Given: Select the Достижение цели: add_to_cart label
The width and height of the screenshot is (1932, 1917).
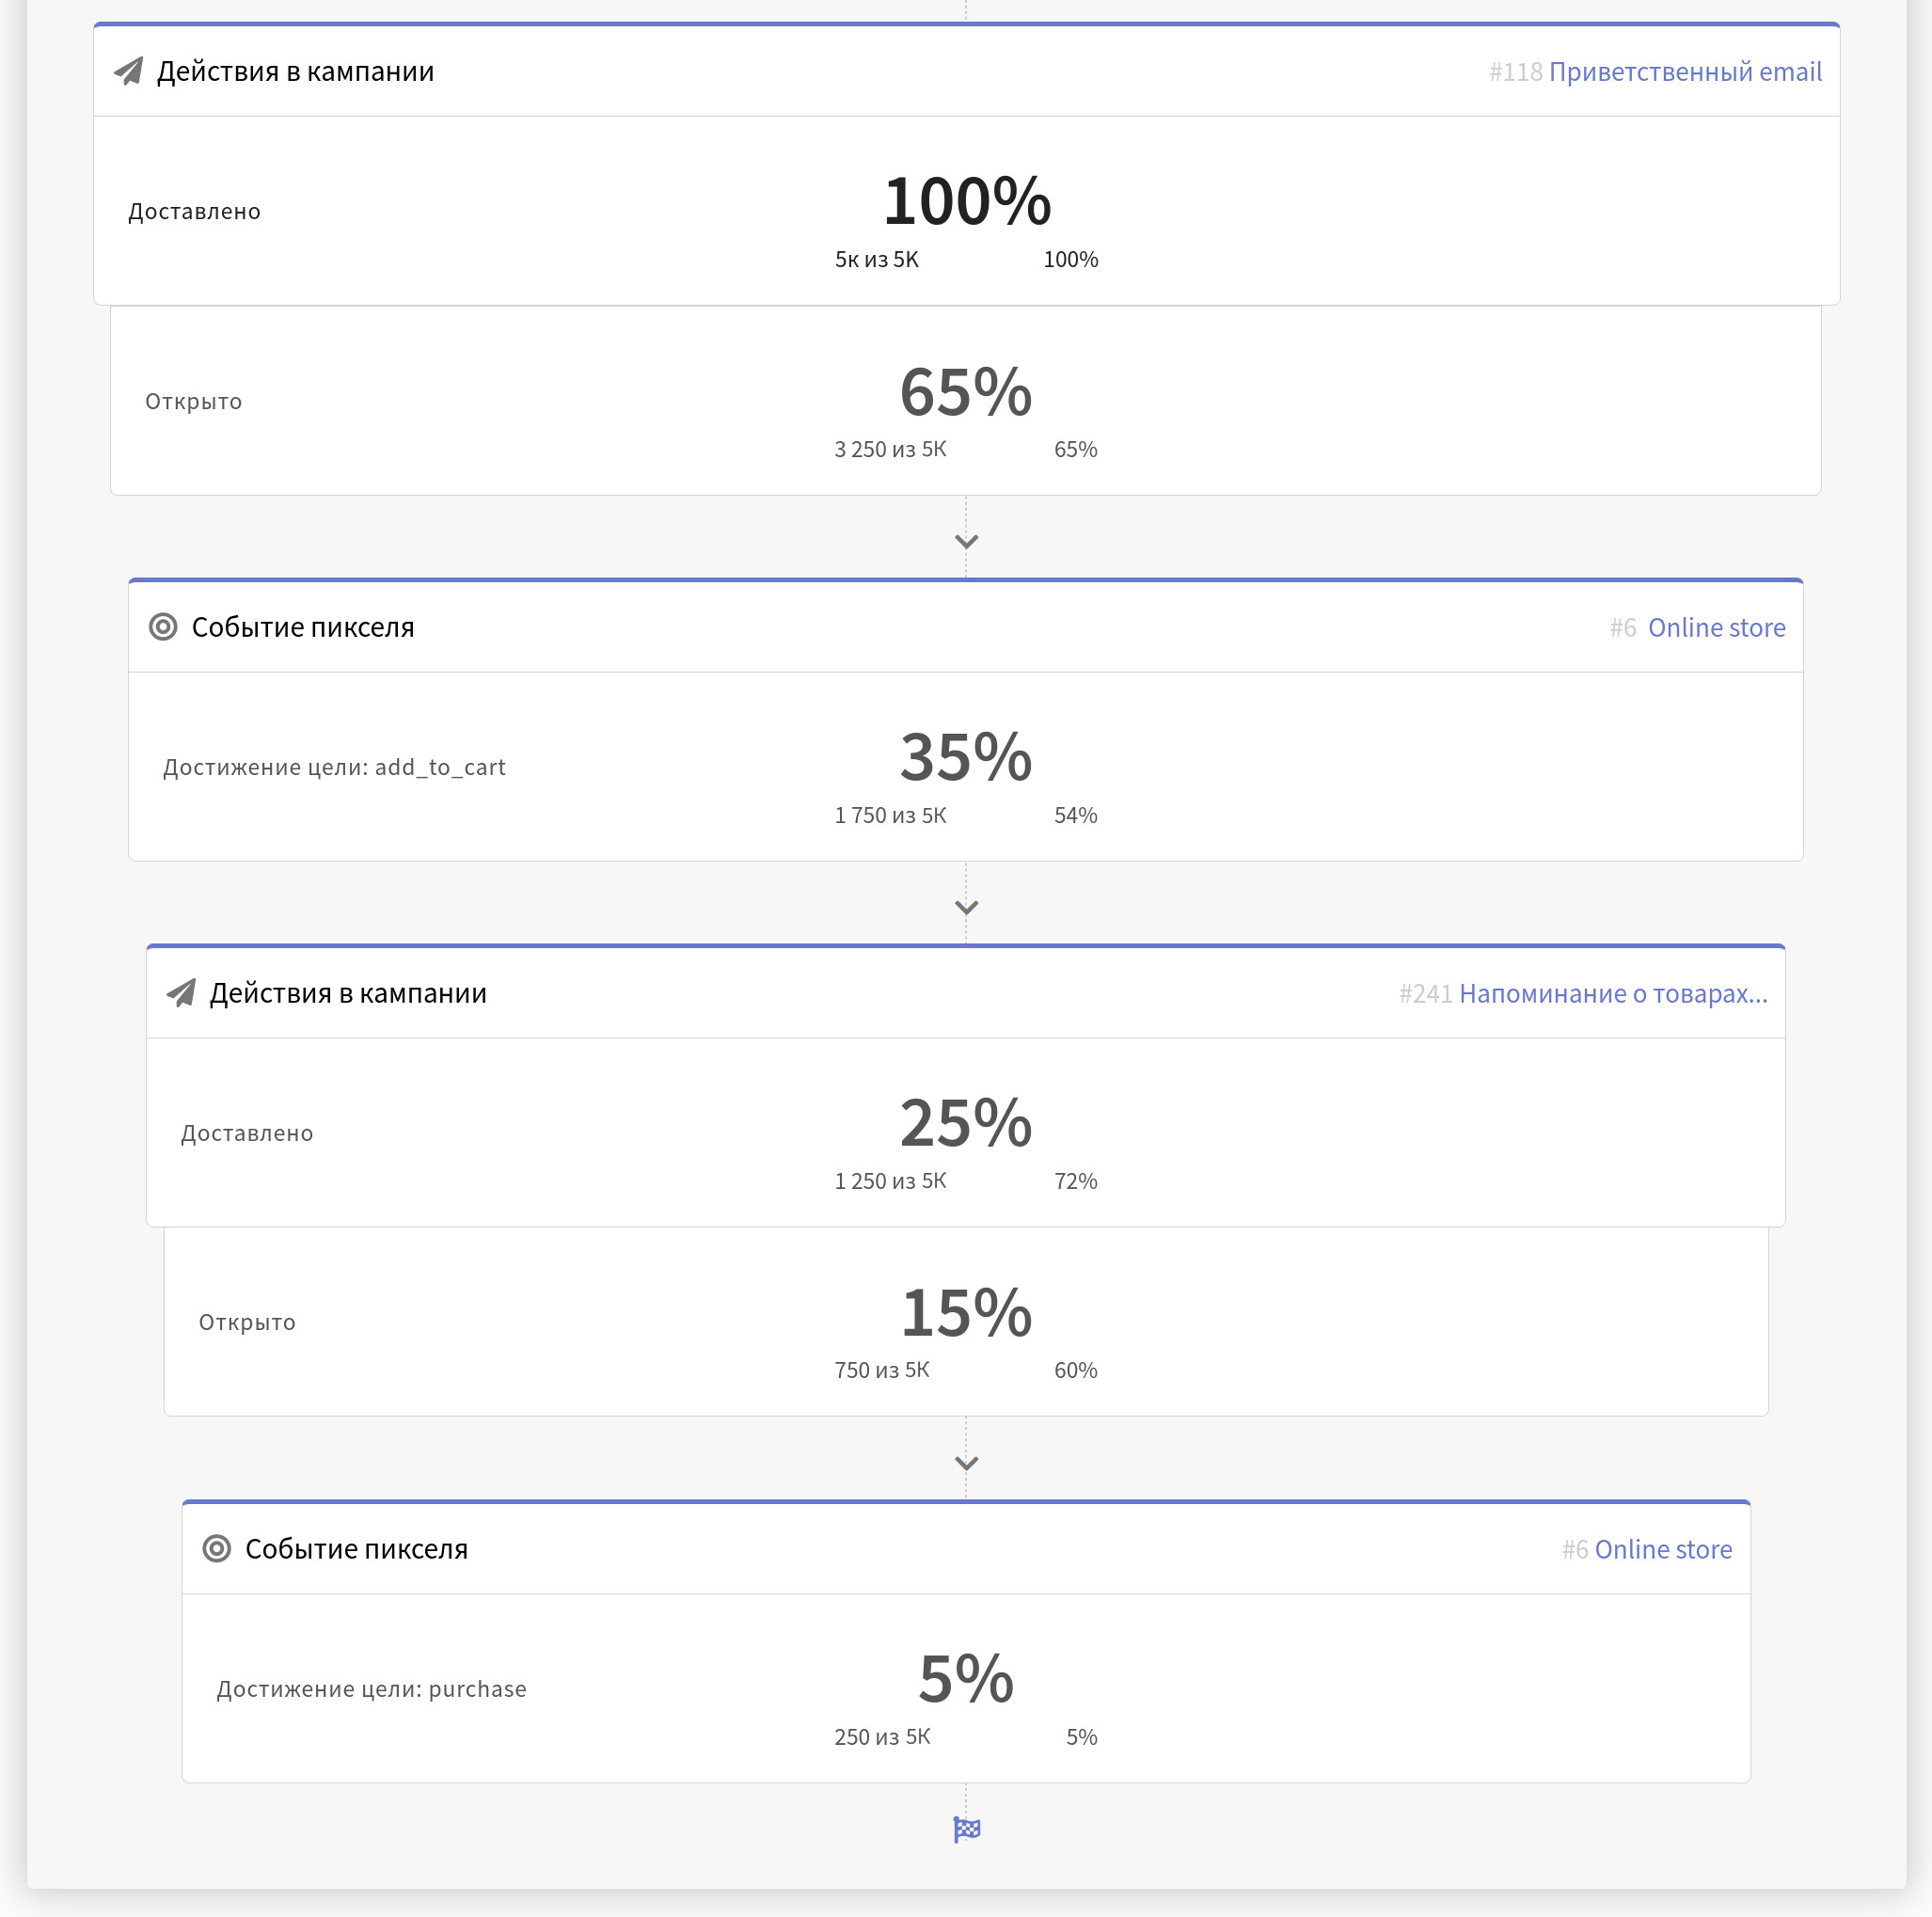Looking at the screenshot, I should coord(334,767).
